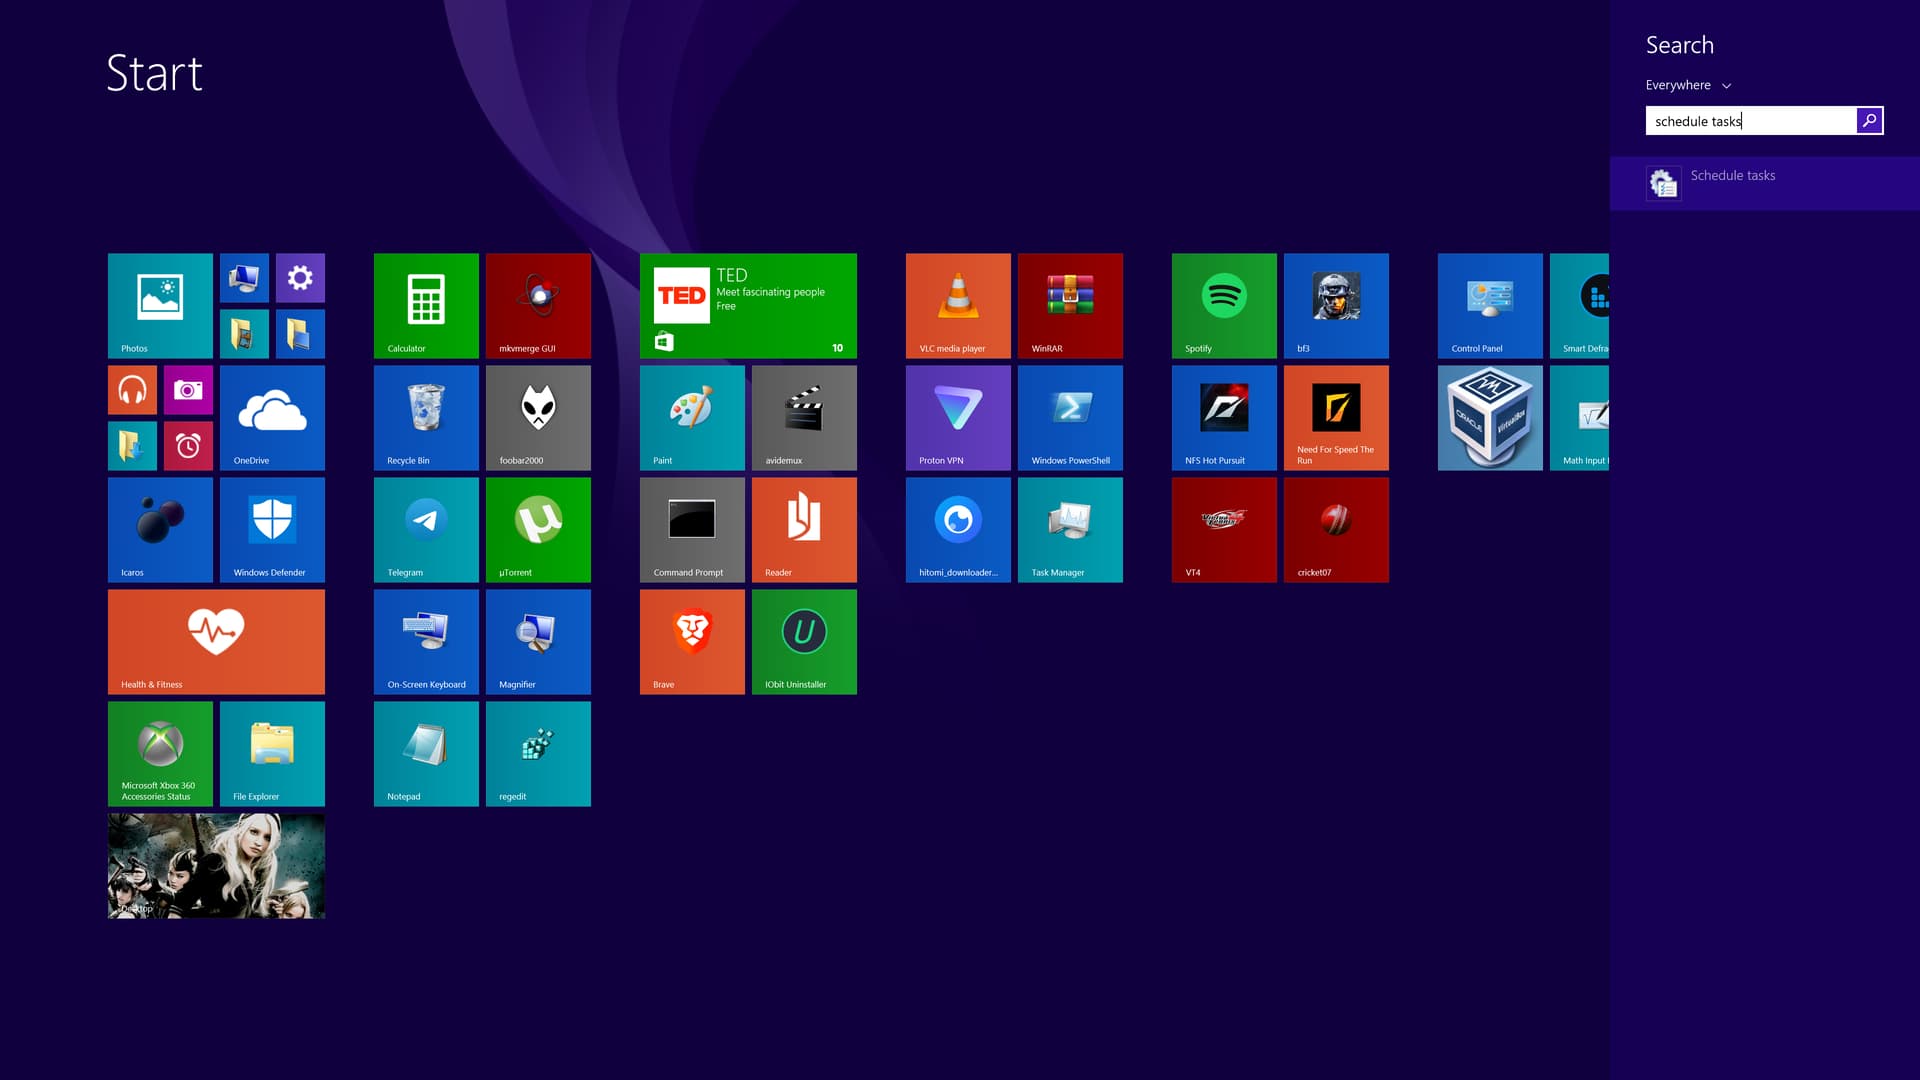This screenshot has height=1080, width=1920.
Task: Launch the WinRAR tile
Action: pyautogui.click(x=1070, y=305)
